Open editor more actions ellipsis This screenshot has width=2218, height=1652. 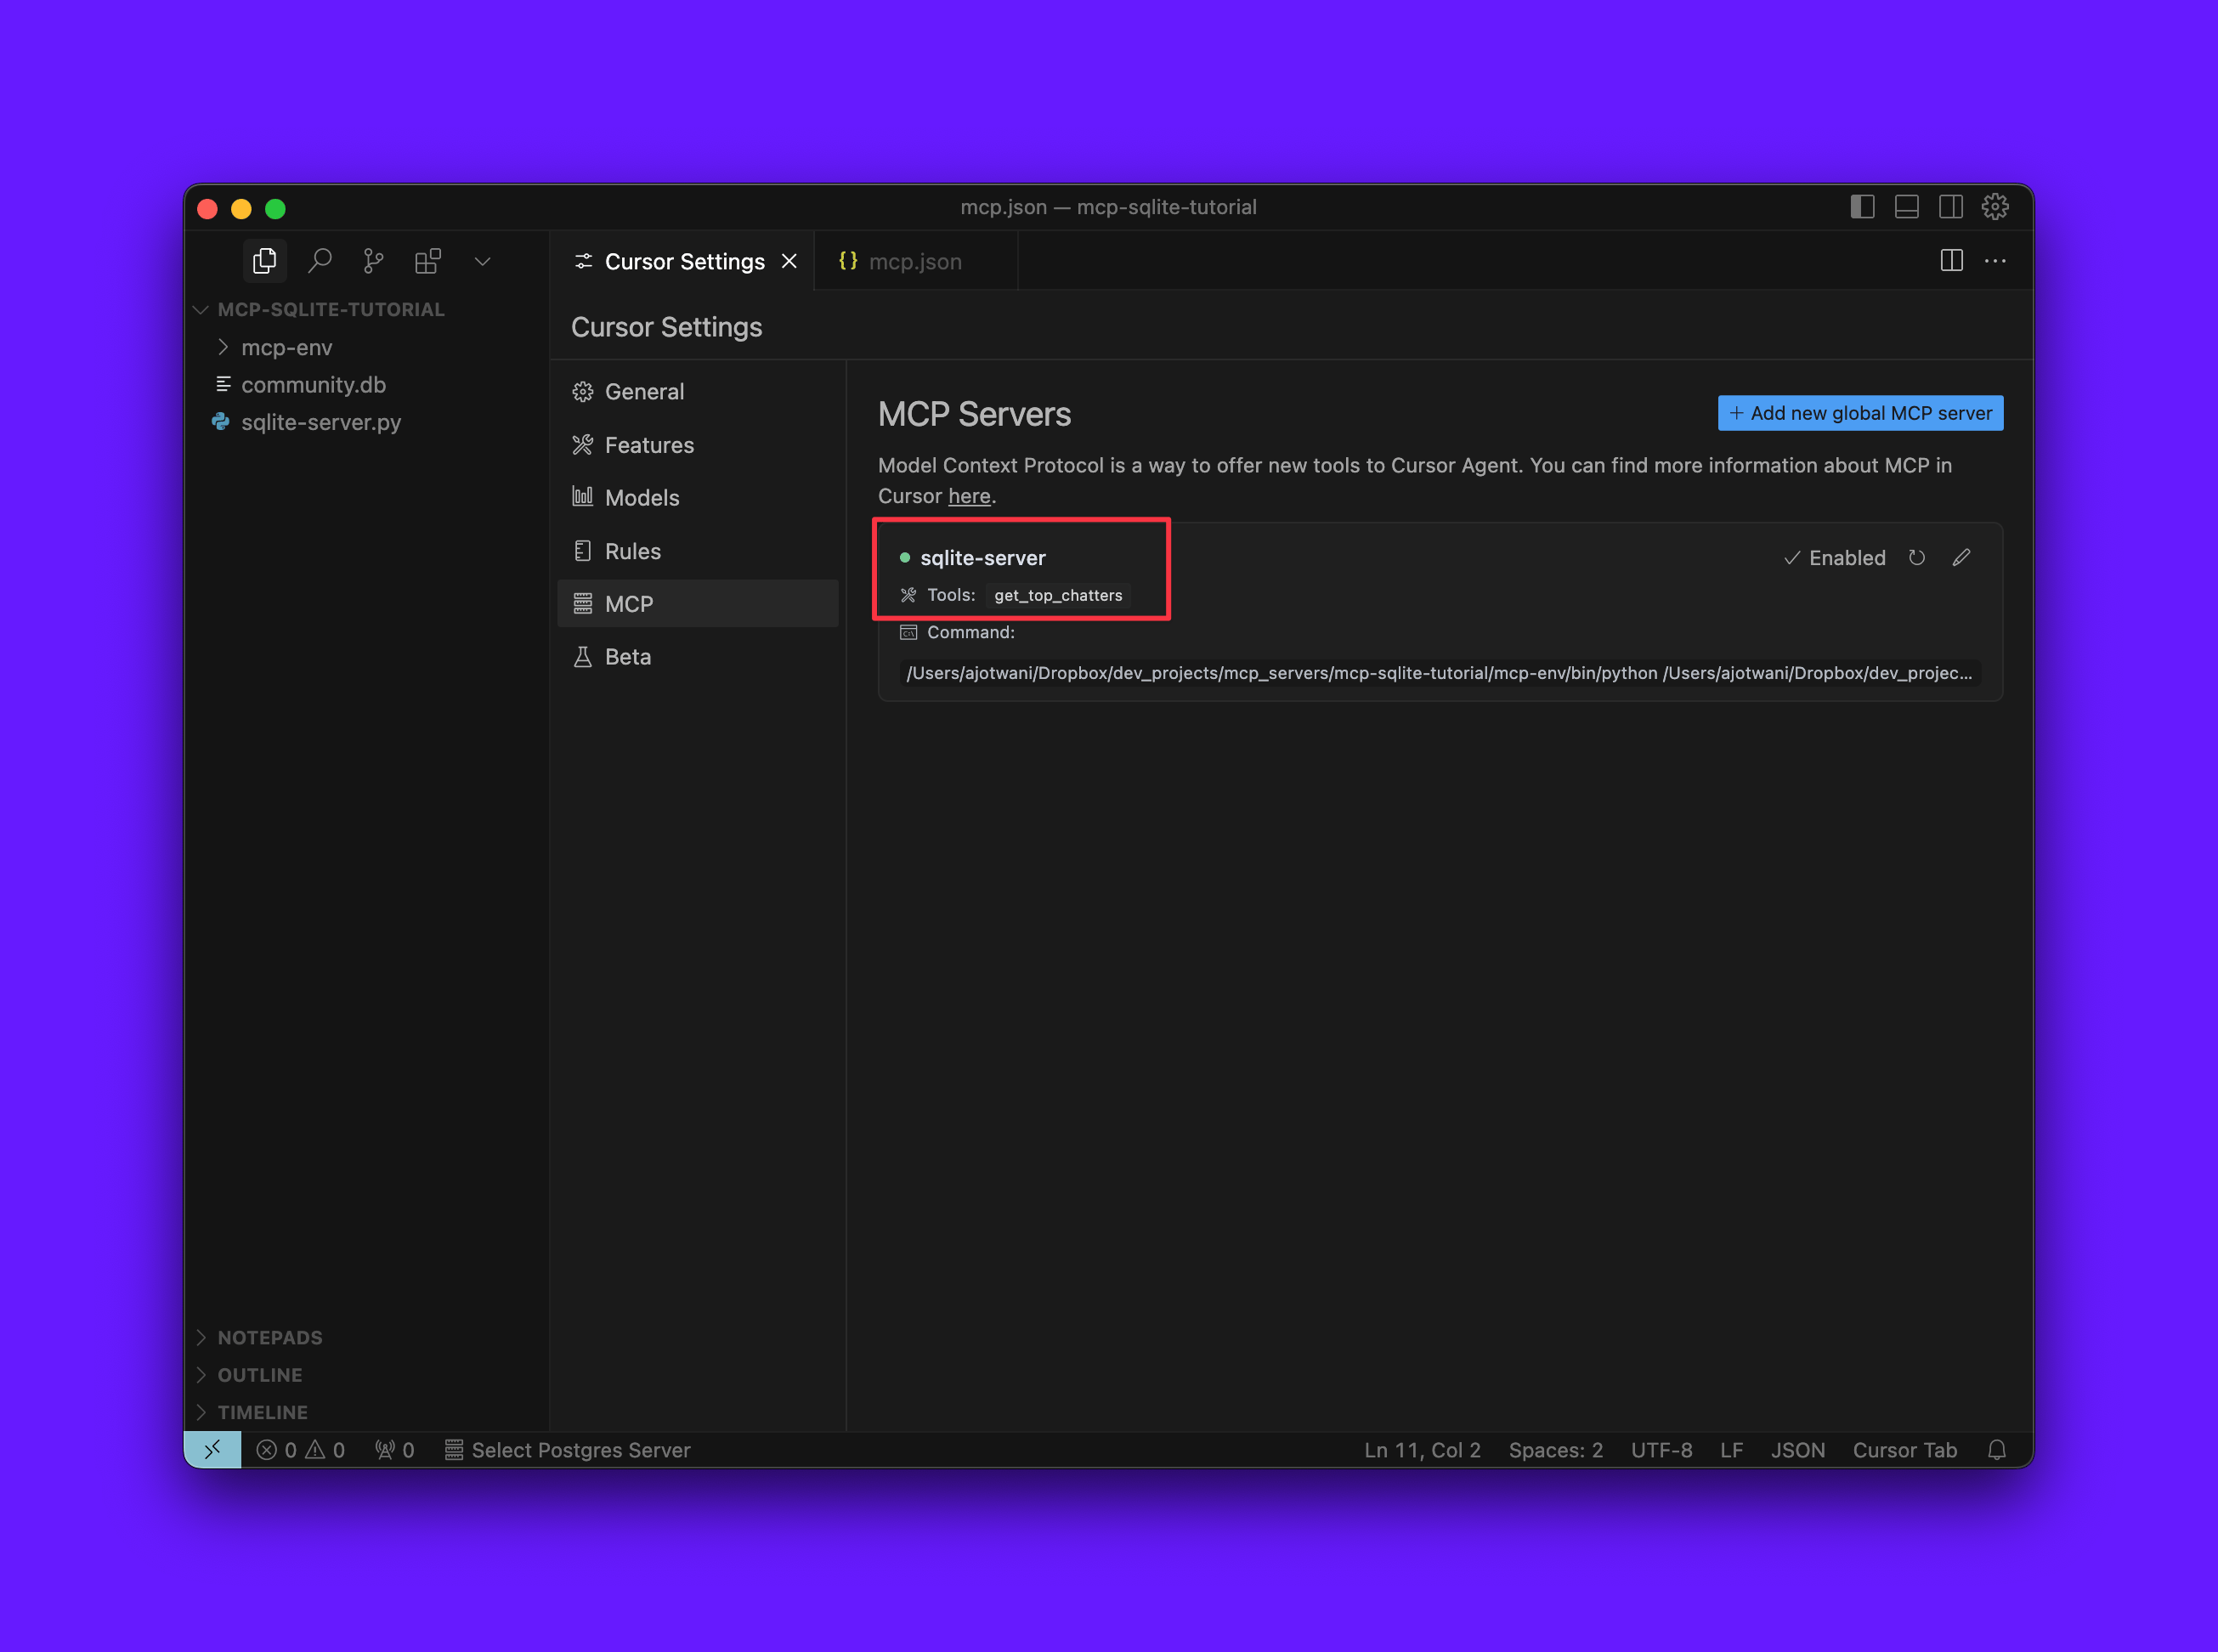[1995, 261]
